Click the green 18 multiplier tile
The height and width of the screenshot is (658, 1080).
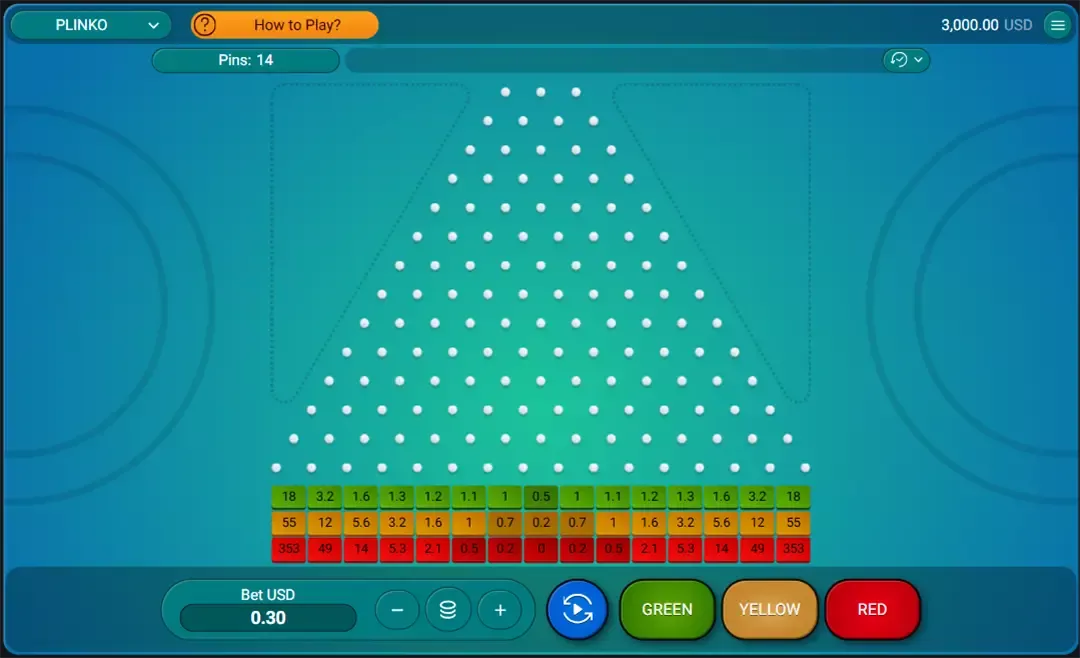click(x=288, y=496)
